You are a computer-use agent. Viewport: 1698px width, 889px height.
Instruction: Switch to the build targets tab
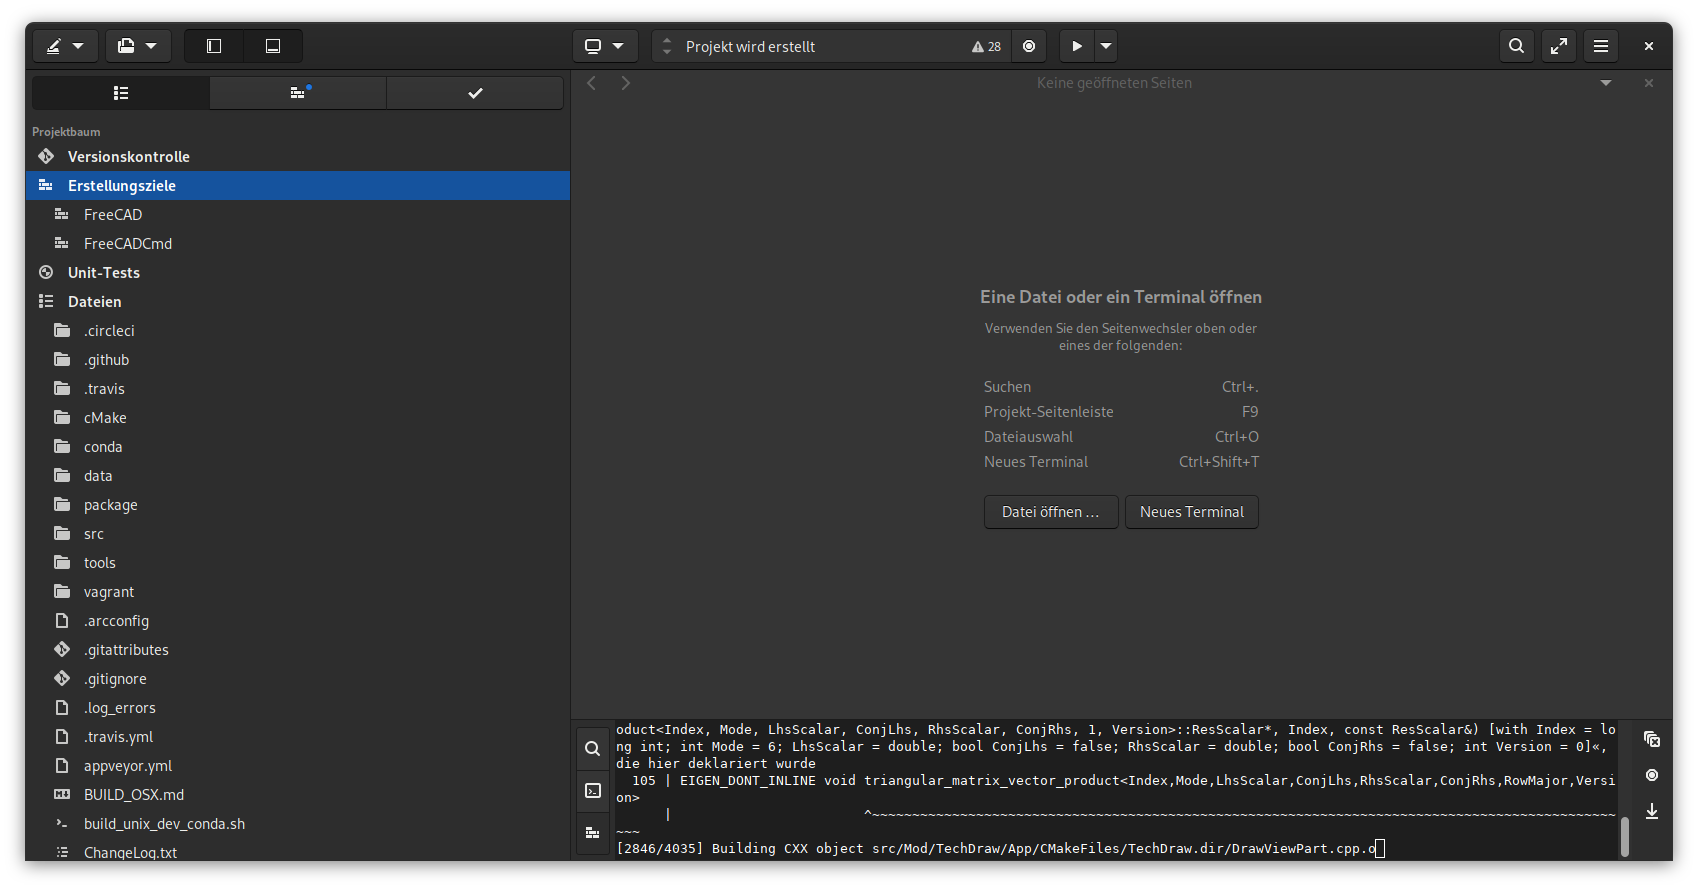click(298, 93)
